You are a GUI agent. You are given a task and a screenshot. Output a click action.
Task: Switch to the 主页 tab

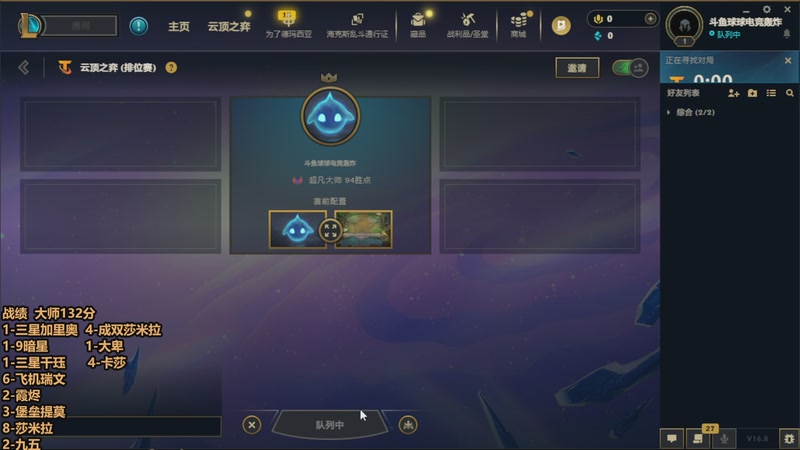pyautogui.click(x=179, y=26)
